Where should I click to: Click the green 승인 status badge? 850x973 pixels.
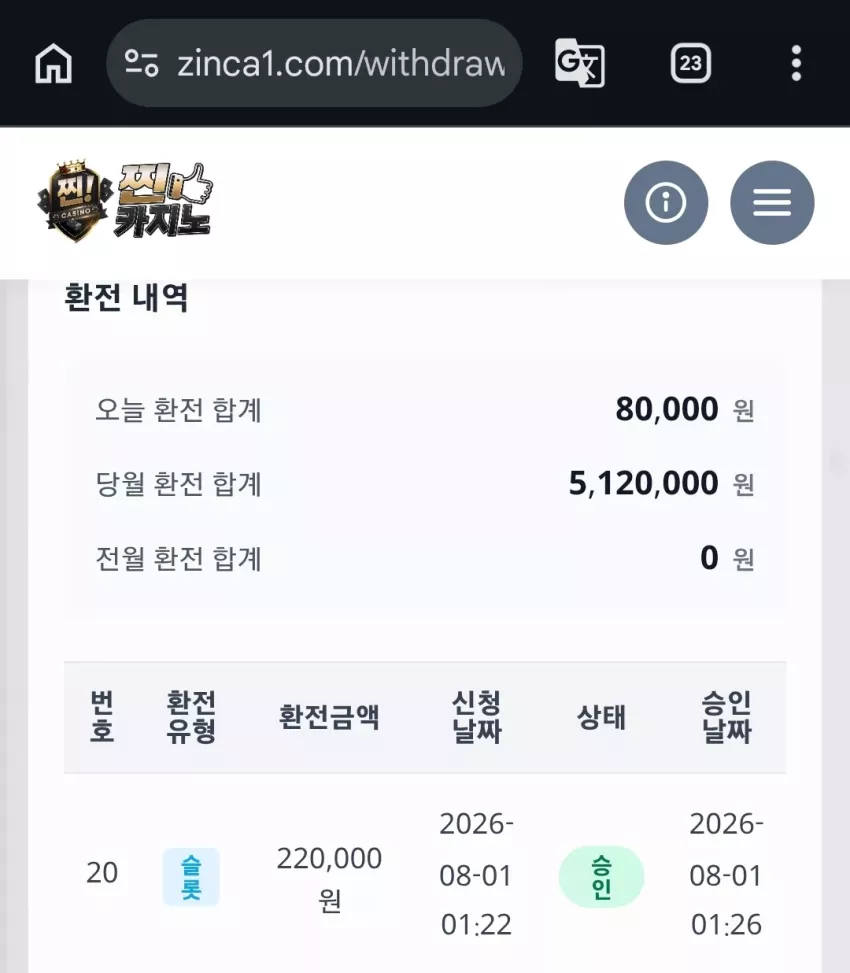[x=601, y=877]
